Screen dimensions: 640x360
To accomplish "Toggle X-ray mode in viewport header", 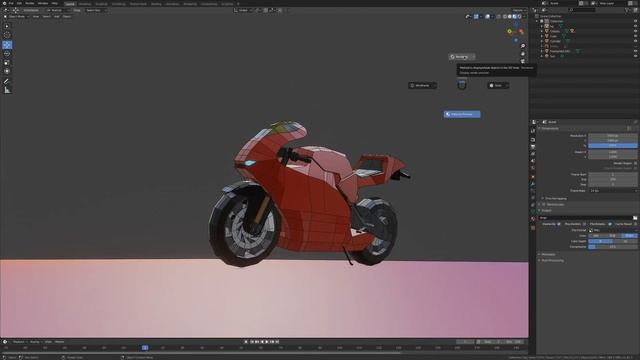I will [x=499, y=17].
